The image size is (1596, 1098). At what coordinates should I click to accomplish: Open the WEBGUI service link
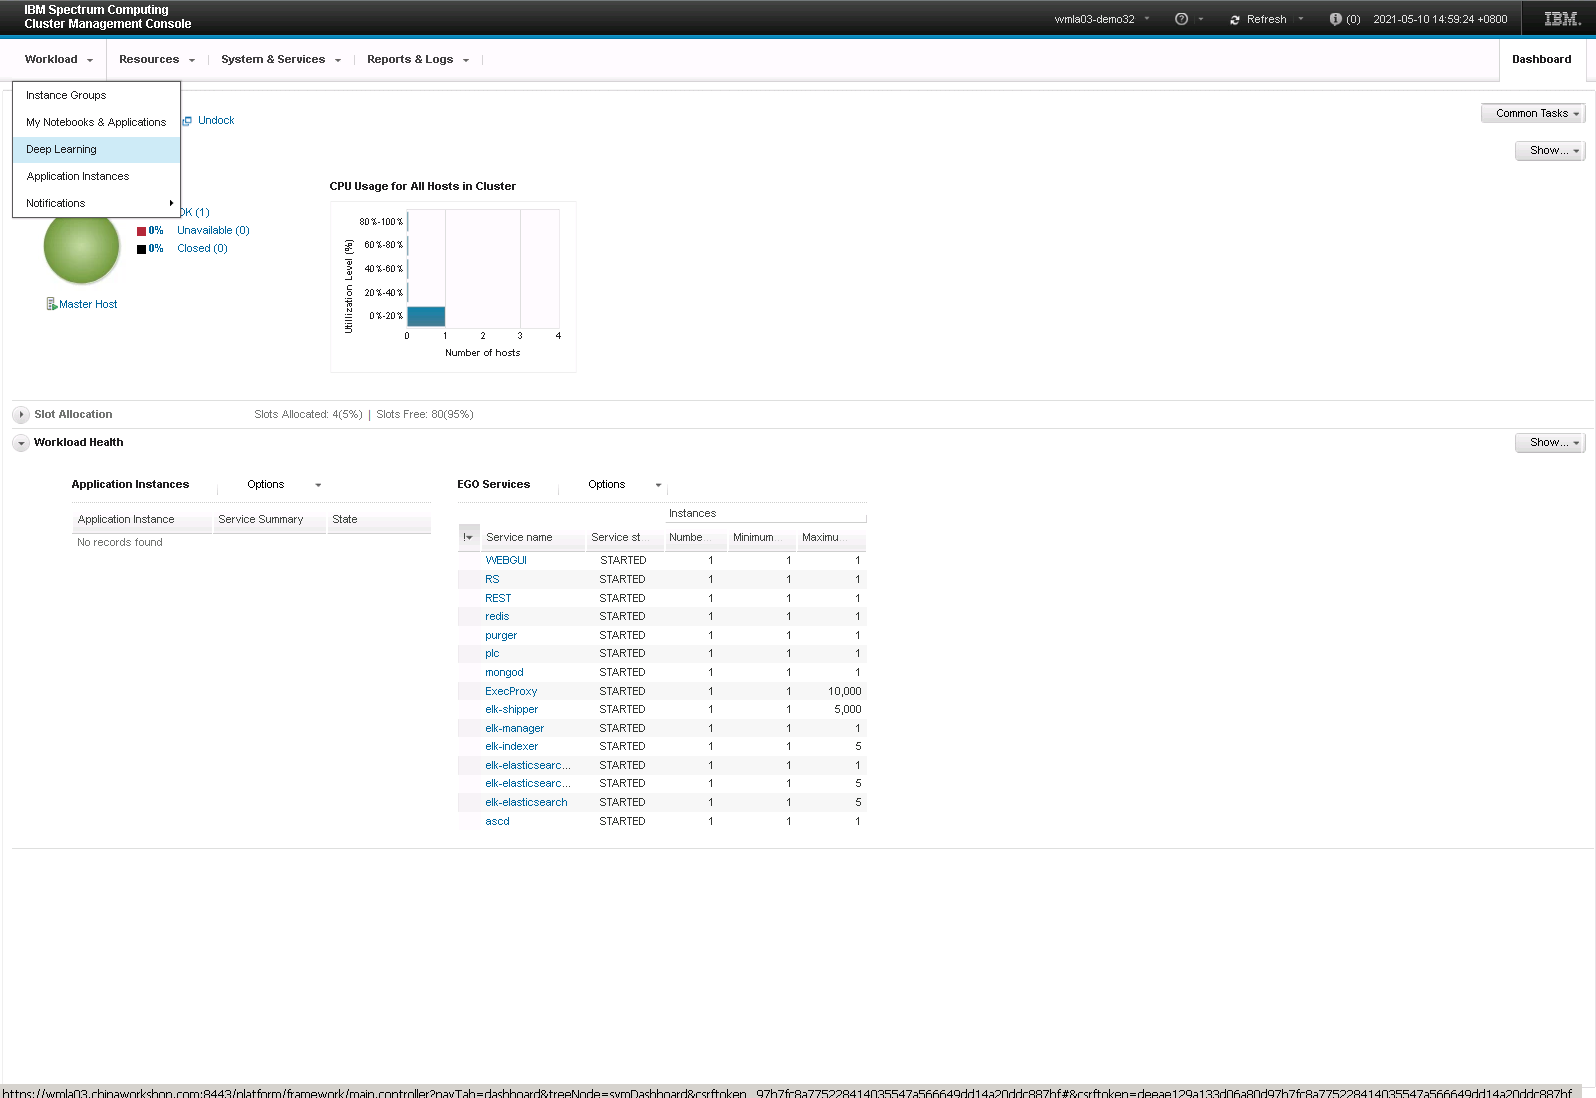pyautogui.click(x=506, y=560)
